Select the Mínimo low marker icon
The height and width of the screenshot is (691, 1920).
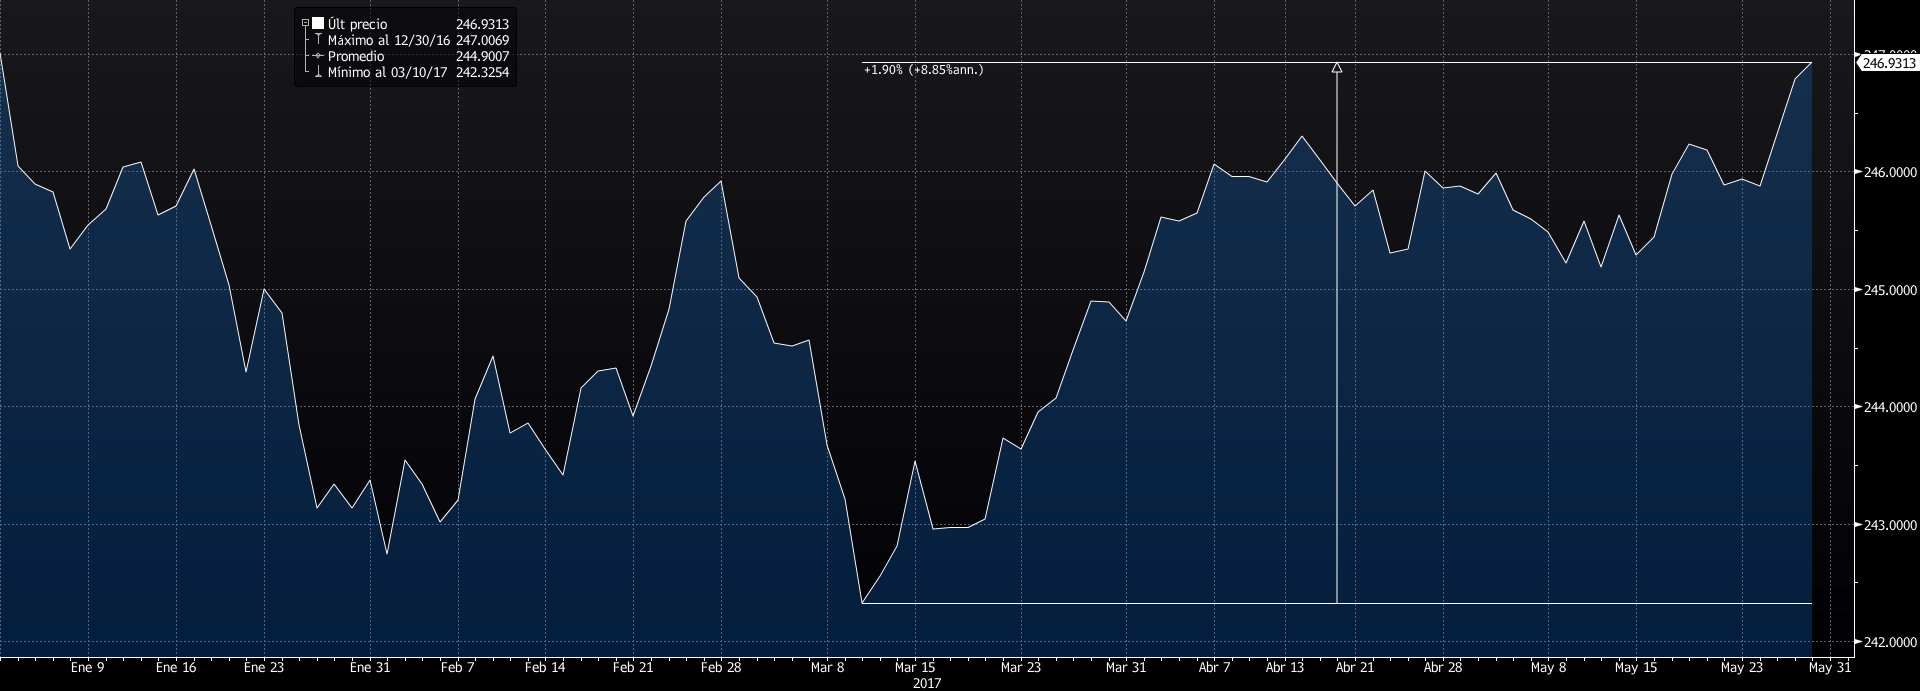point(318,72)
